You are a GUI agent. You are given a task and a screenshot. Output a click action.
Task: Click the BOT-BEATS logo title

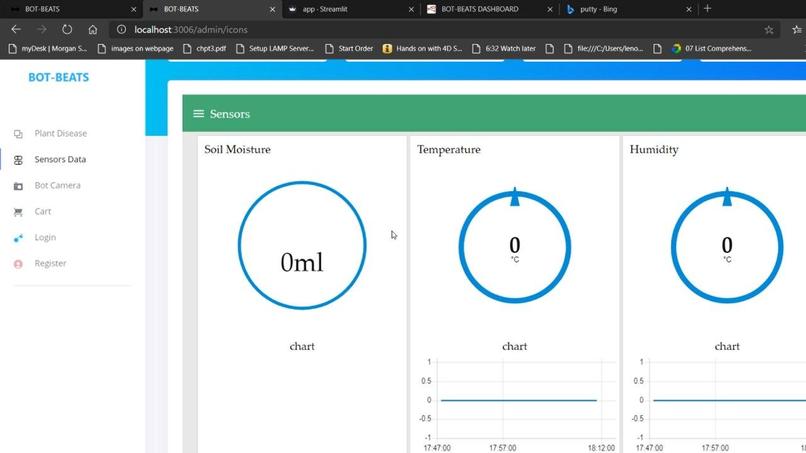59,77
